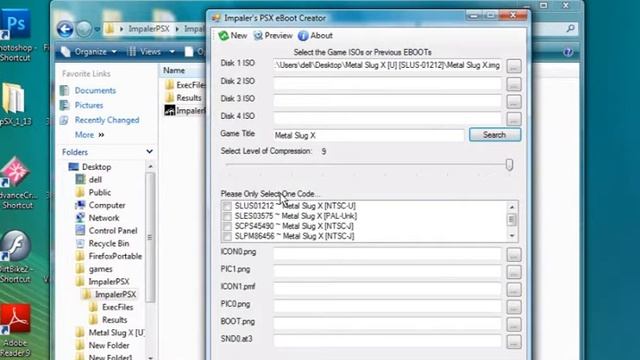Browse for Disk 4 ISO file
This screenshot has height=360, width=640.
[514, 119]
